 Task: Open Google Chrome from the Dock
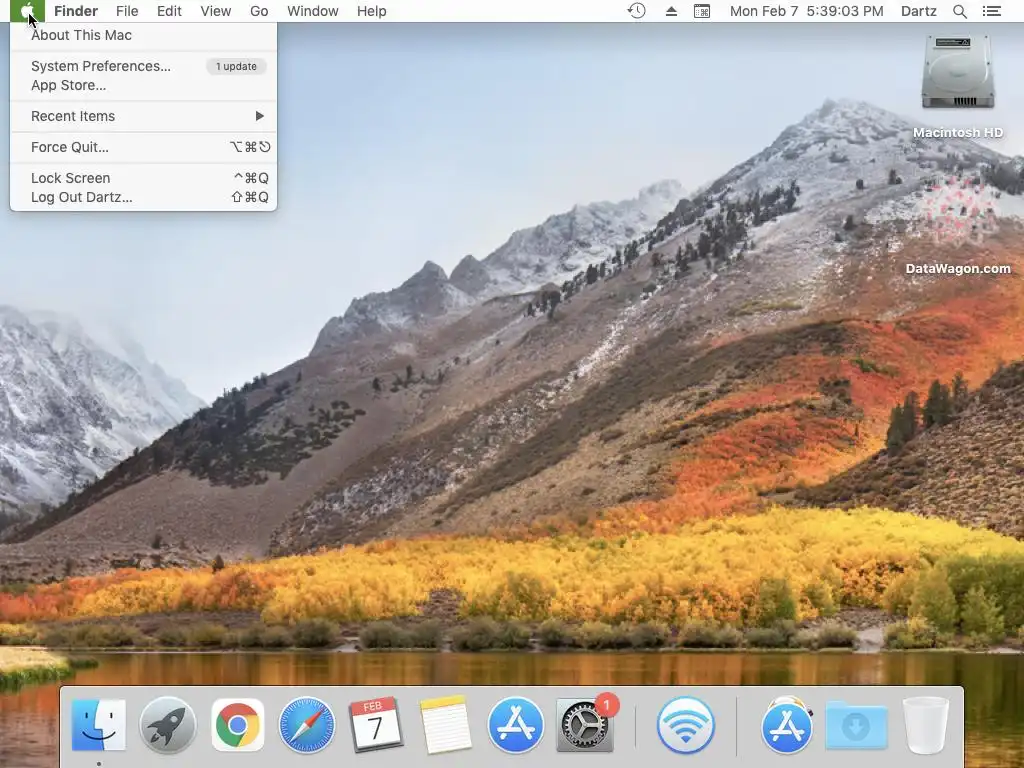coord(238,725)
